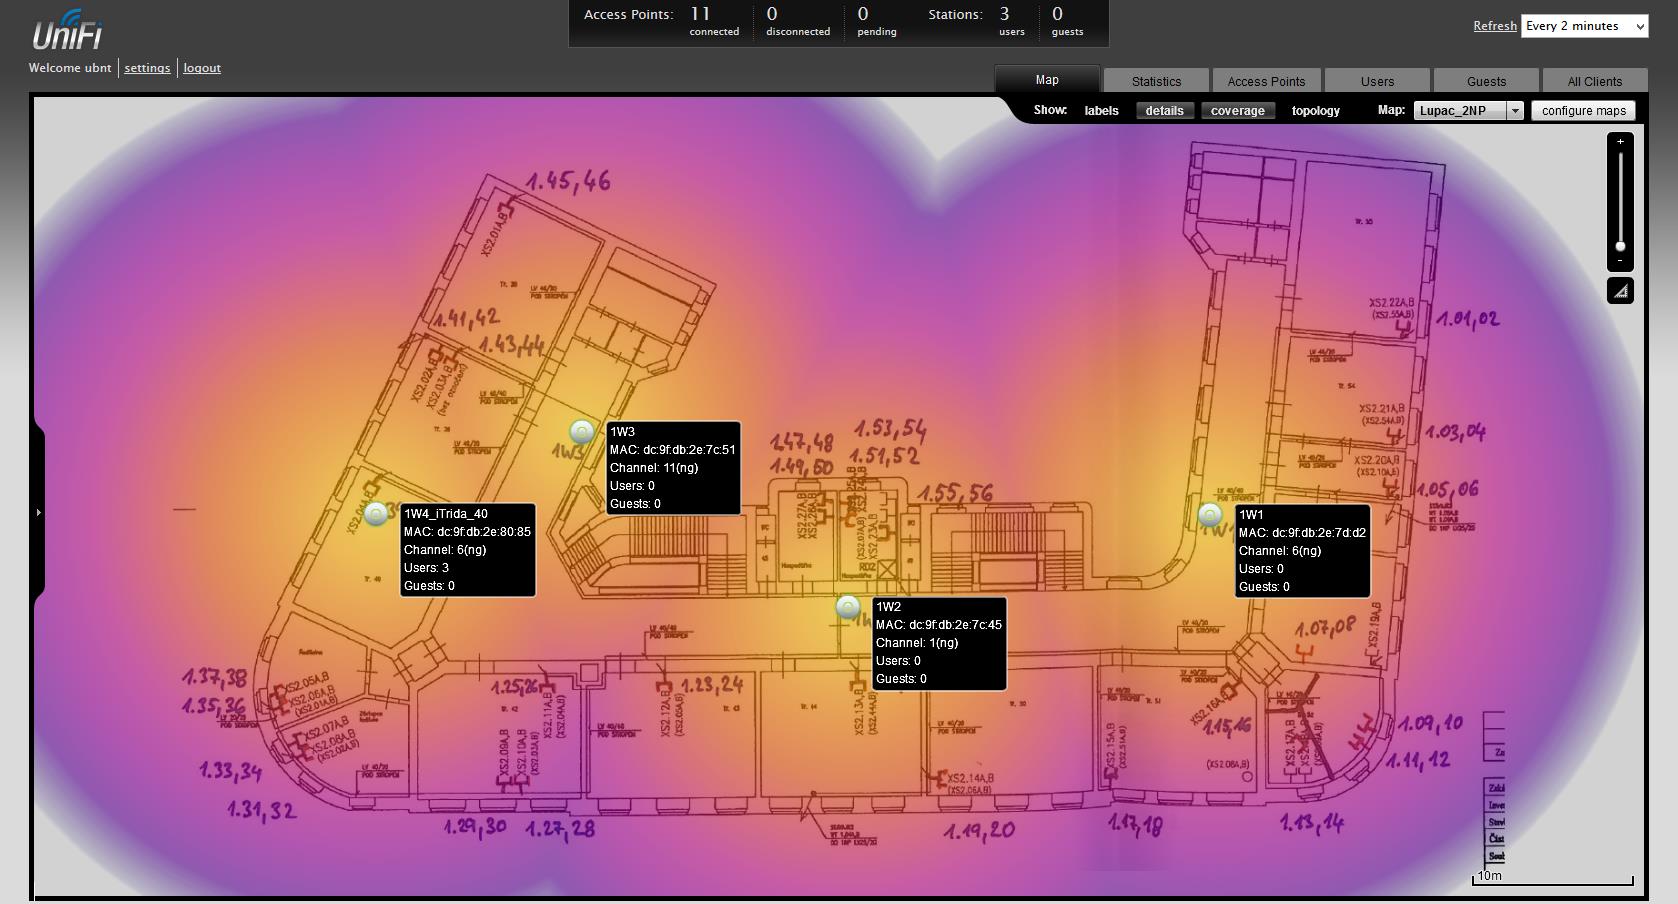Click the 1W2 details popup

click(x=939, y=643)
